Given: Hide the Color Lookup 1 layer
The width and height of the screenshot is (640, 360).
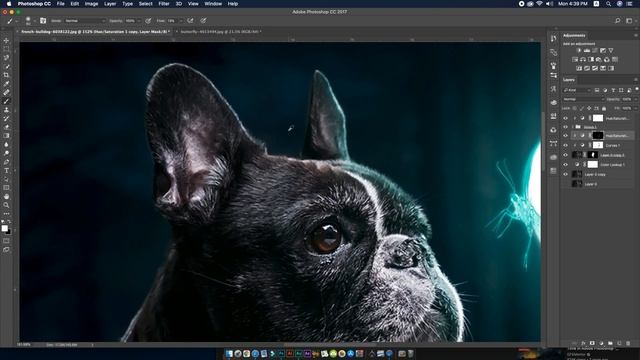Looking at the screenshot, I should pyautogui.click(x=565, y=164).
